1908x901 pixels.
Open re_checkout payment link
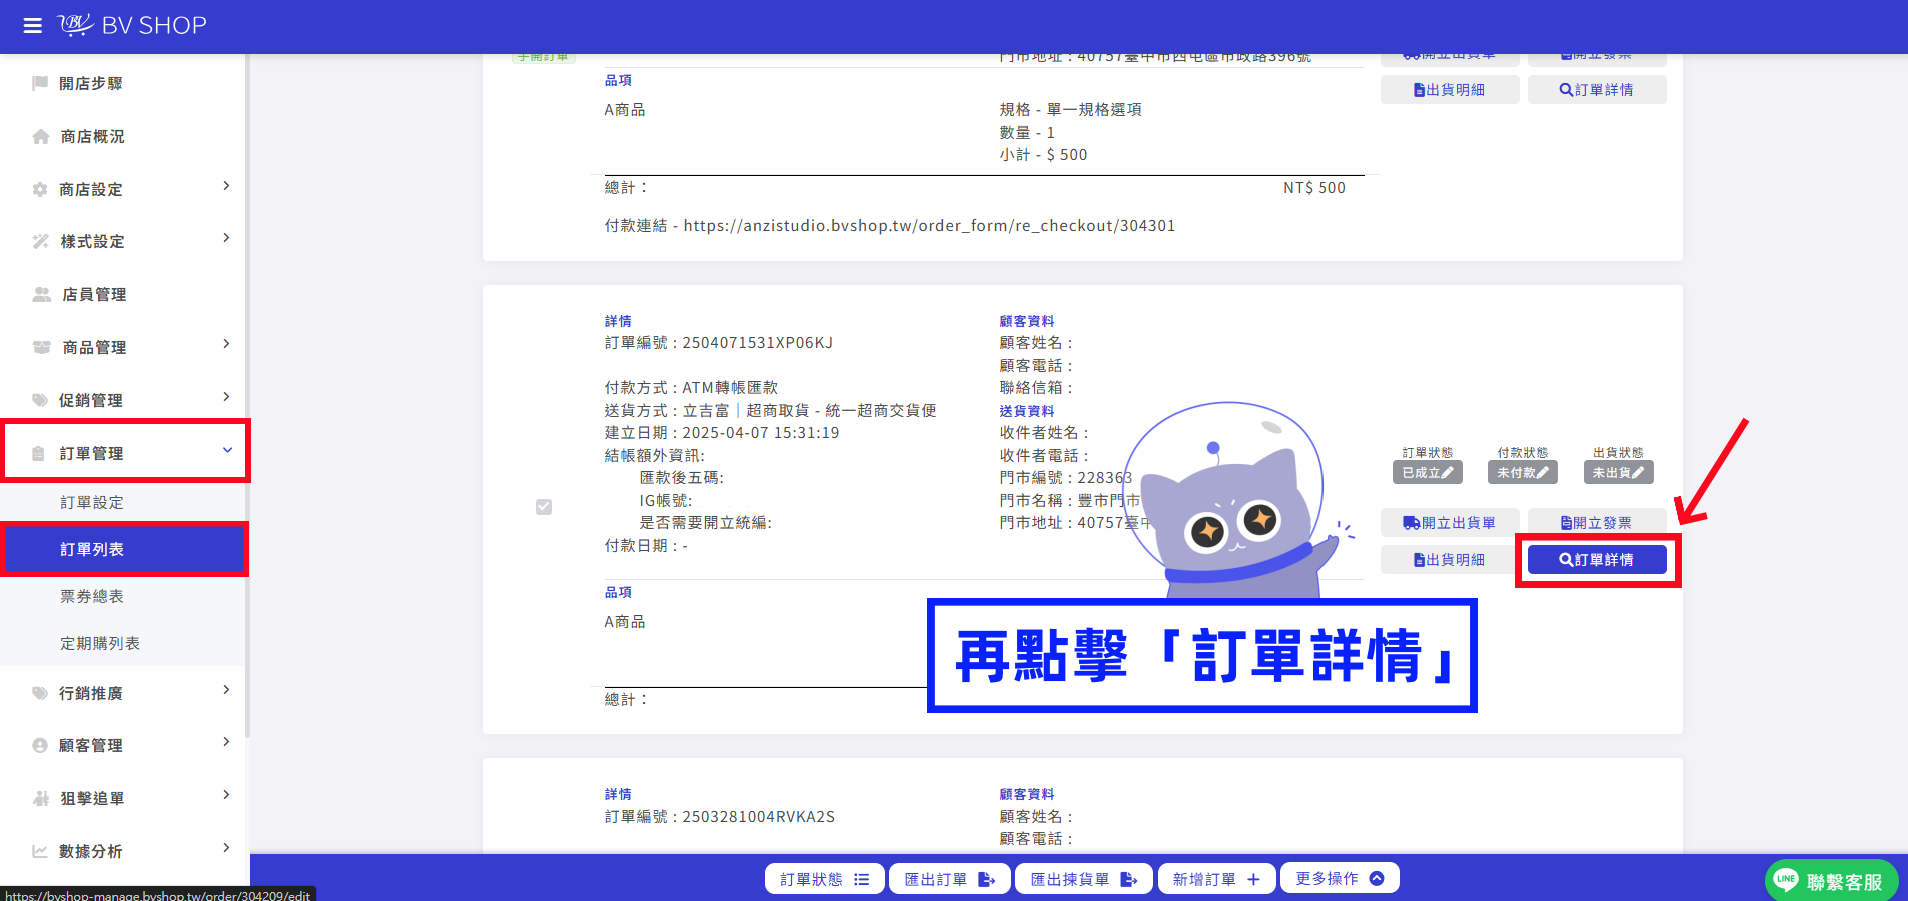pyautogui.click(x=929, y=226)
